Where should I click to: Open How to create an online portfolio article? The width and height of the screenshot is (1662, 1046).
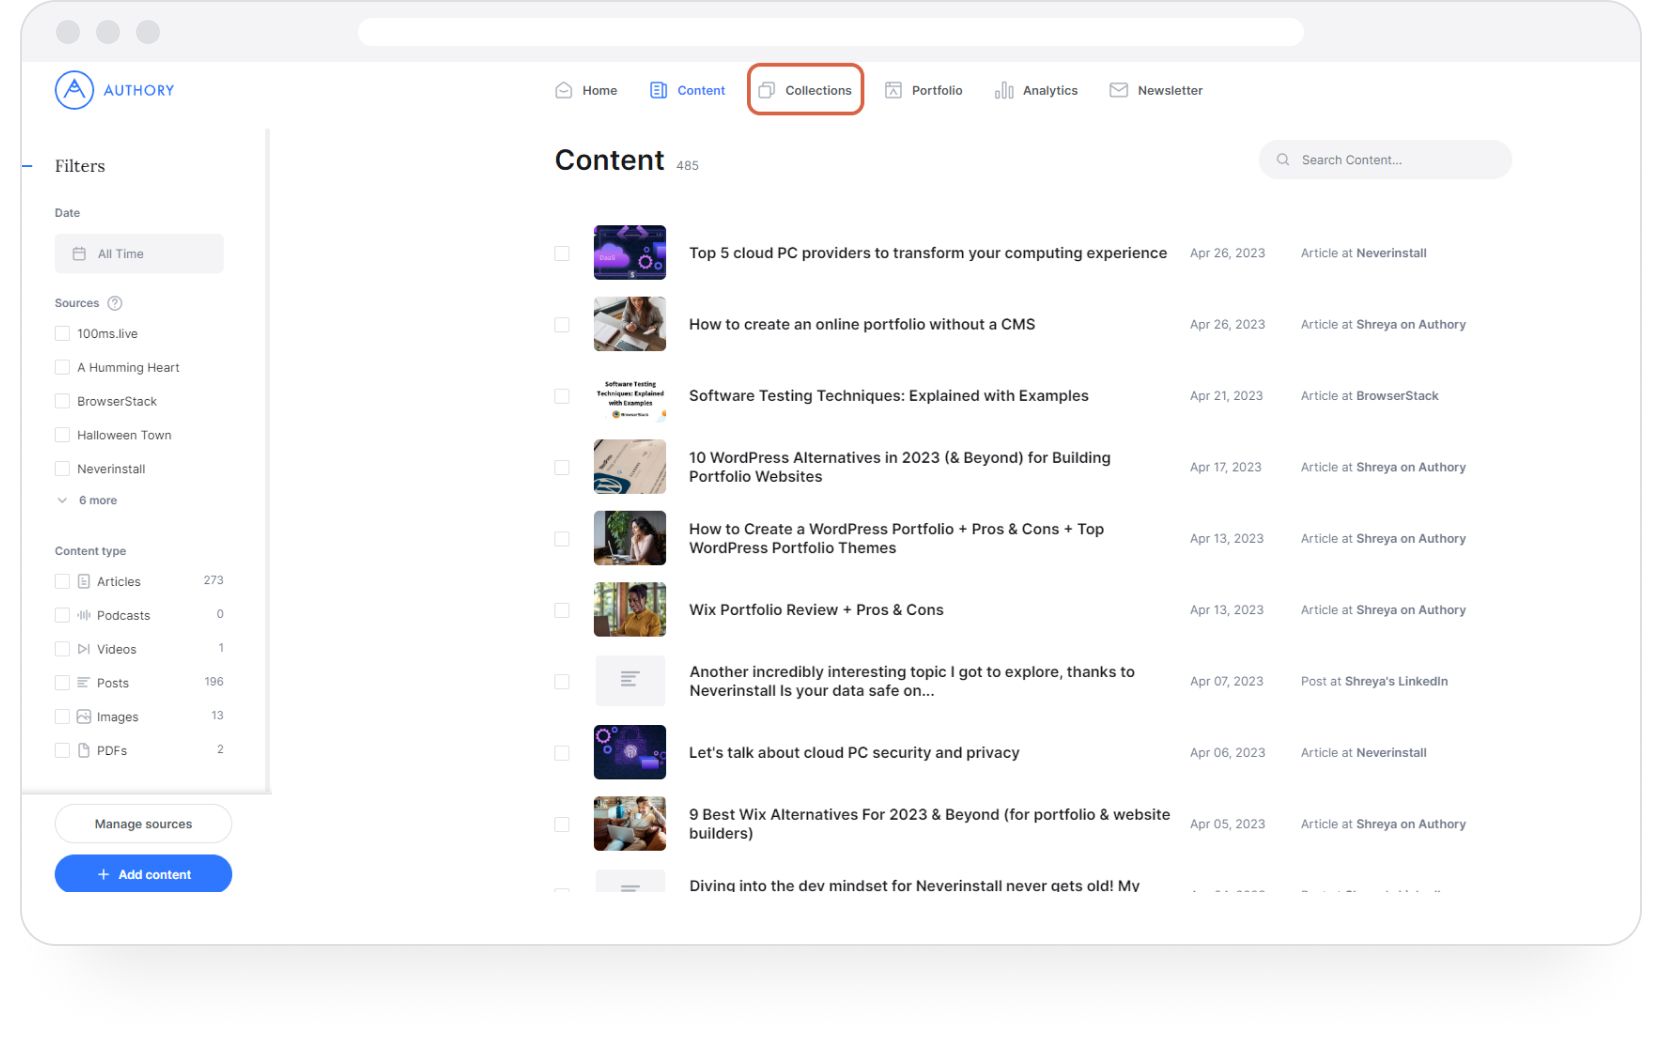coord(862,324)
